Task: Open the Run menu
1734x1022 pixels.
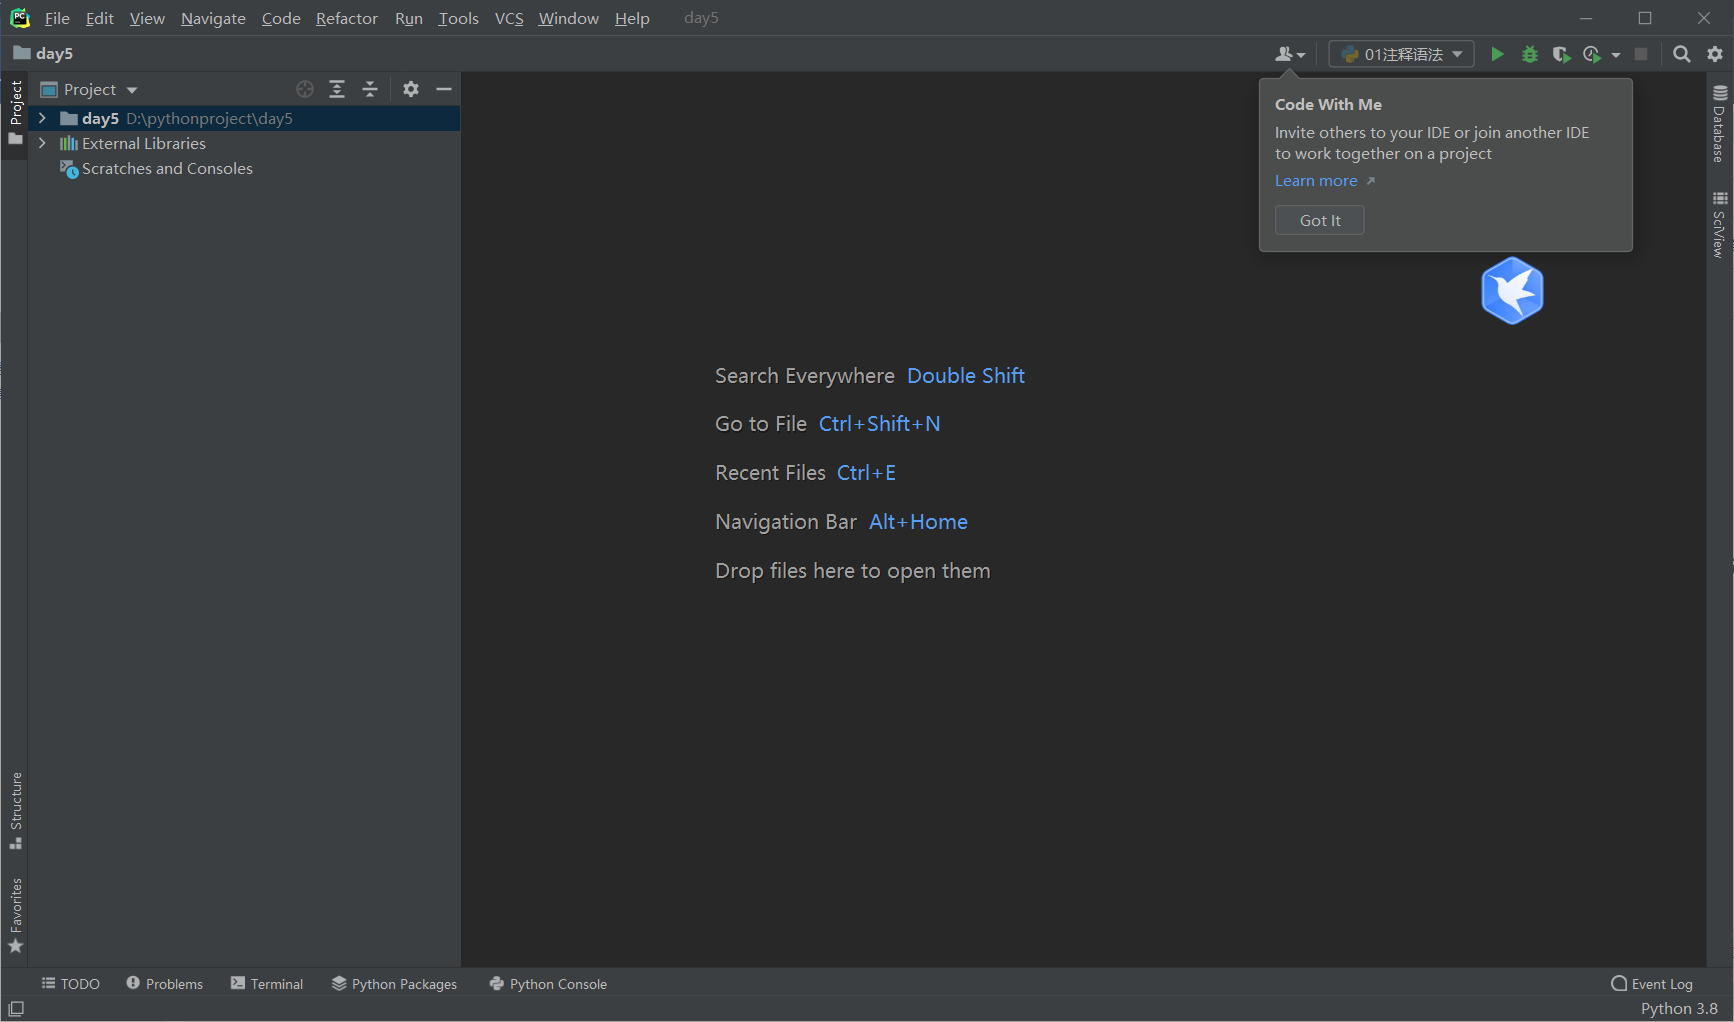Action: (x=408, y=18)
